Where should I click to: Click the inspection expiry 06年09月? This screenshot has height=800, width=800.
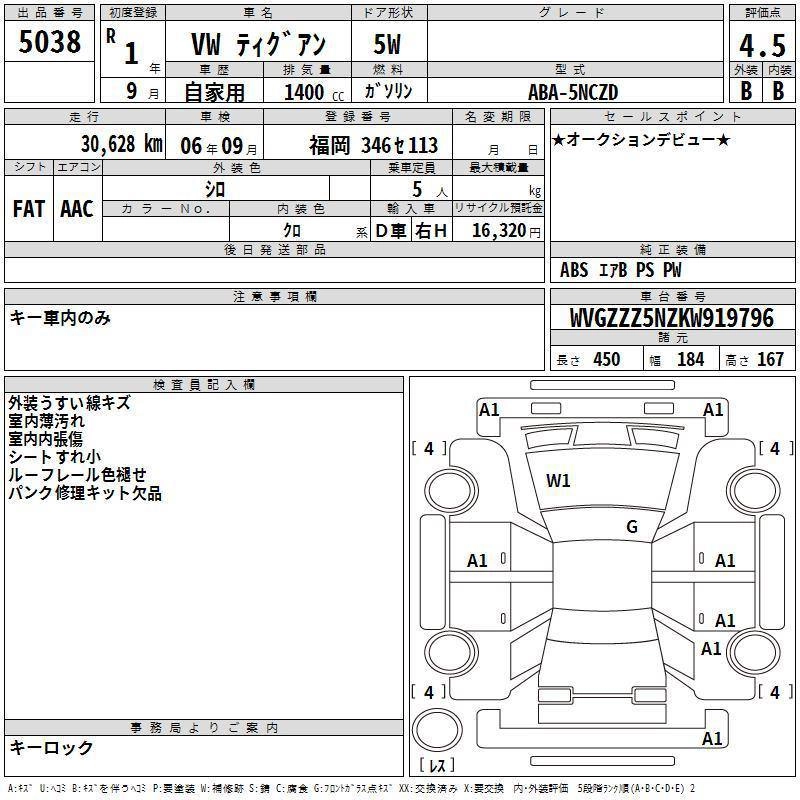pos(219,146)
